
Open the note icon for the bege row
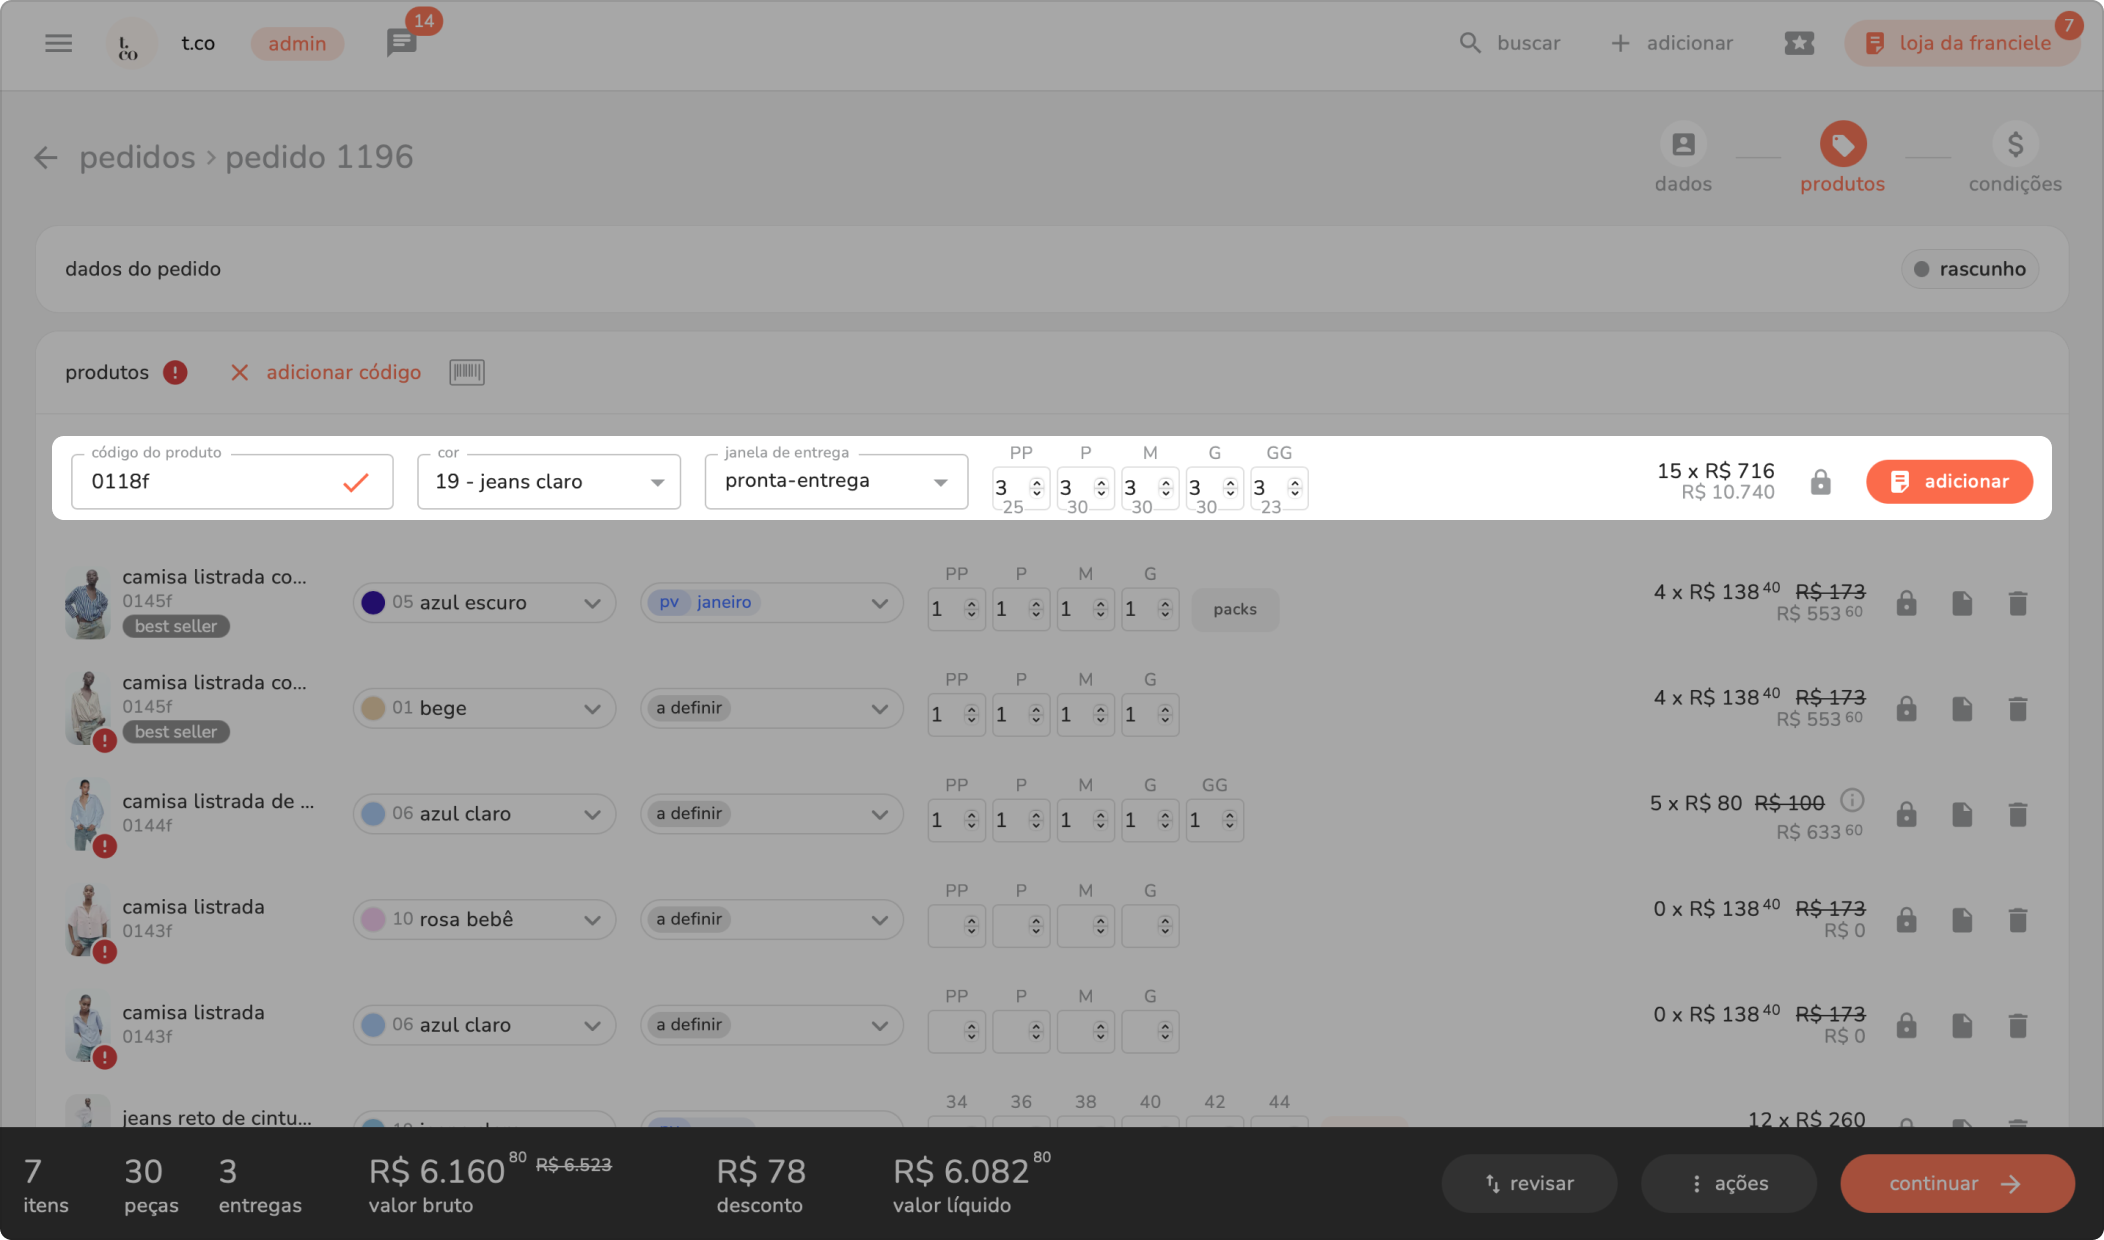pos(1961,709)
